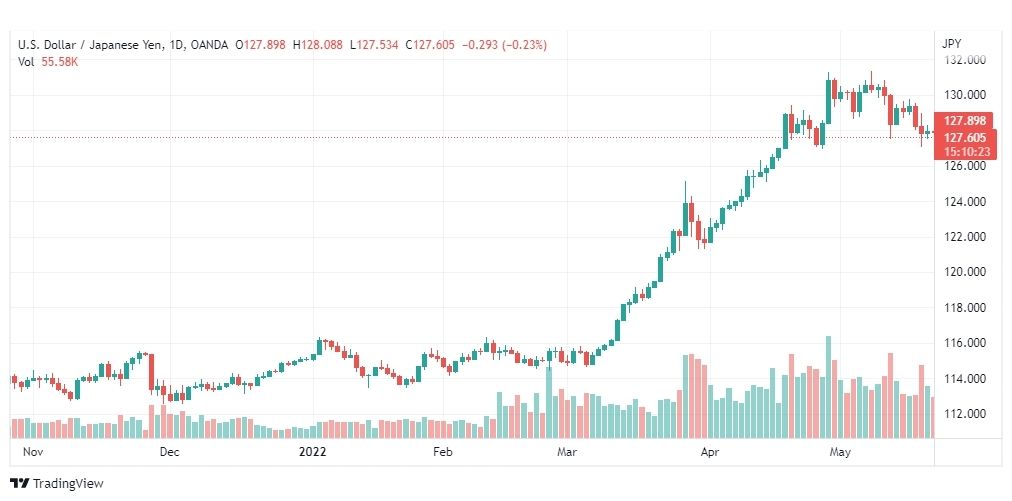Click the JPY currency label on axis
This screenshot has height=501, width=1012.
click(951, 44)
